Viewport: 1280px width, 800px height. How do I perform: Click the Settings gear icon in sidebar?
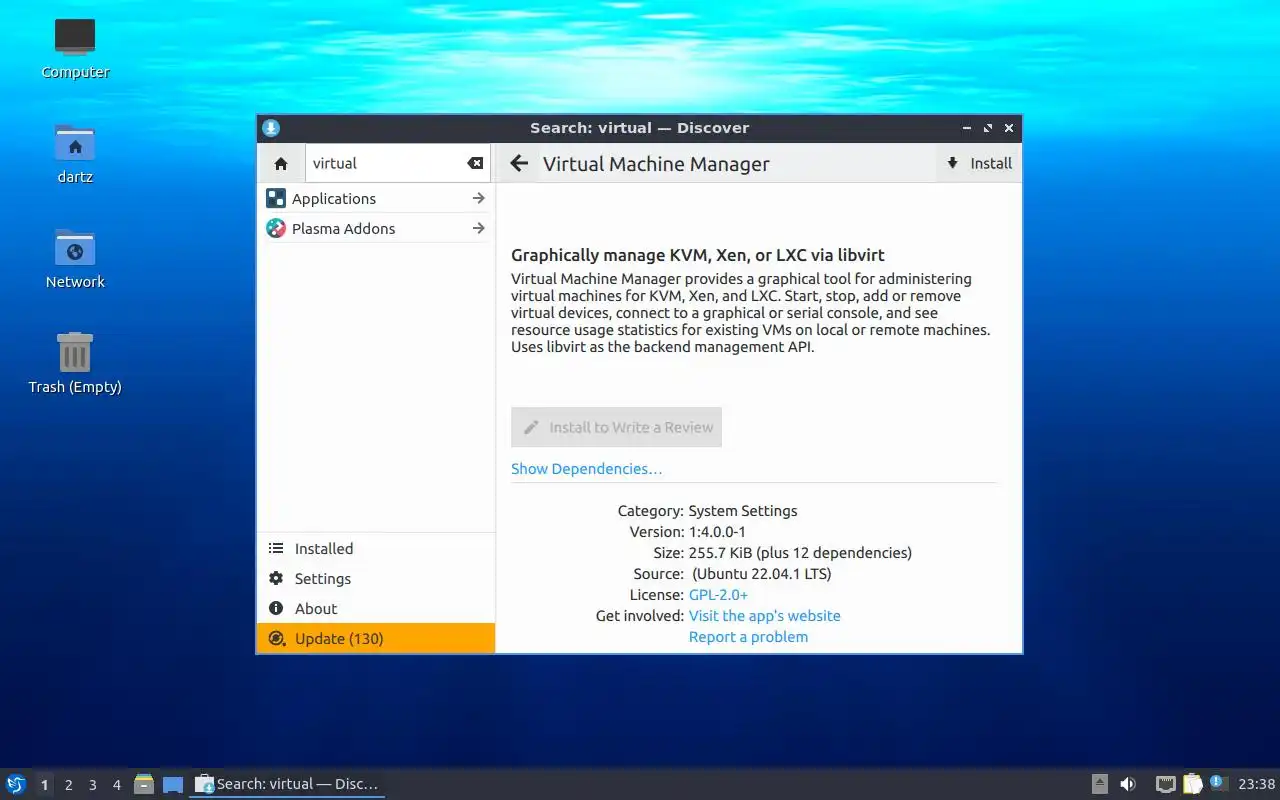coord(276,579)
